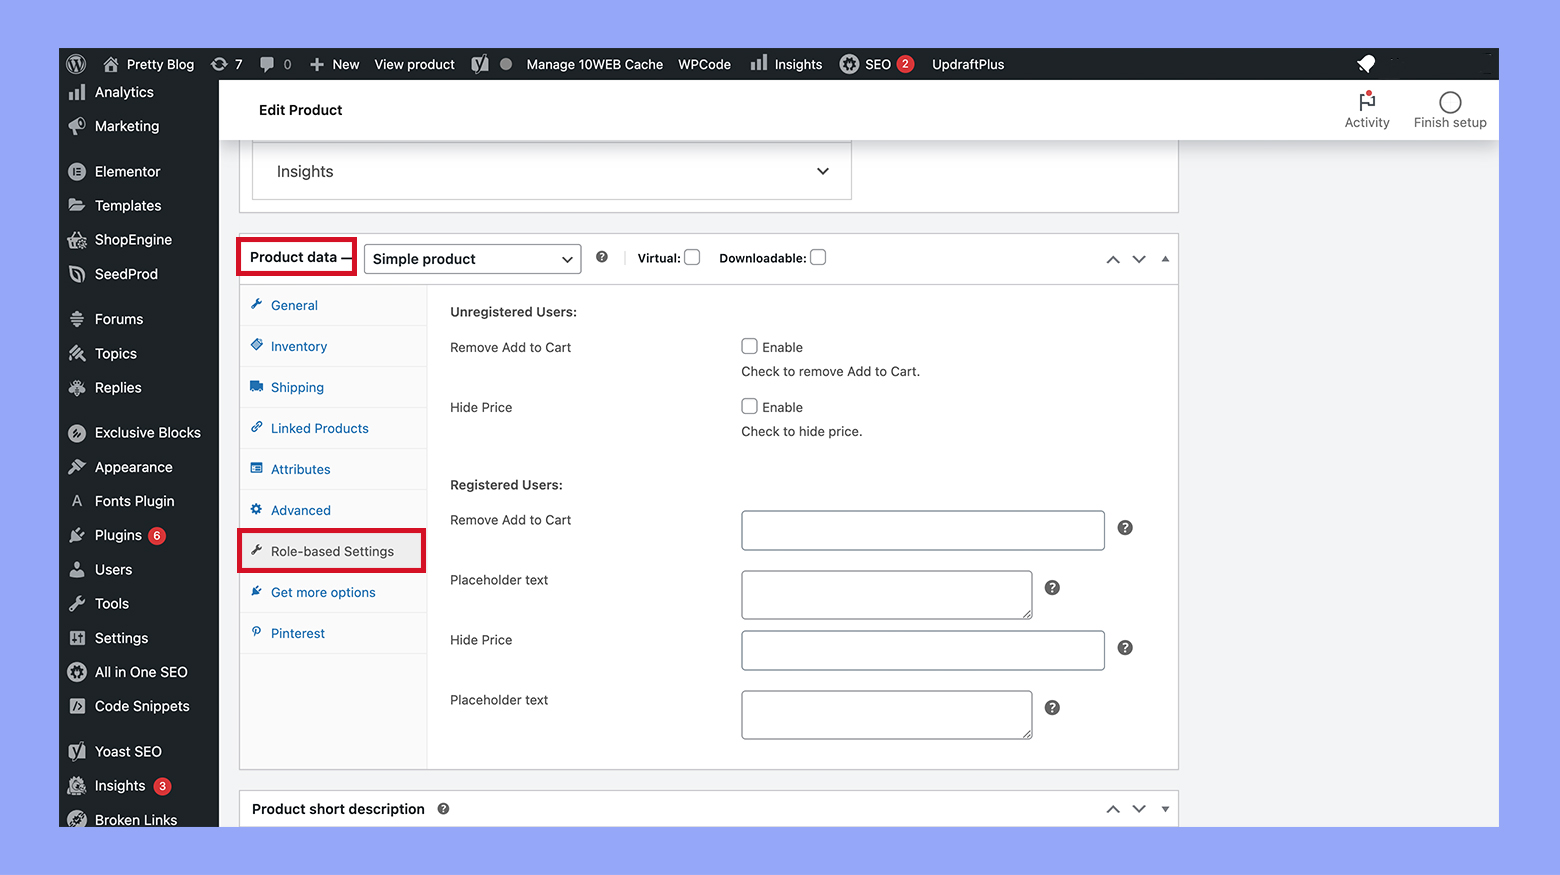Image resolution: width=1560 pixels, height=875 pixels.
Task: Click the WordPress logo in admin bar
Action: tap(76, 64)
